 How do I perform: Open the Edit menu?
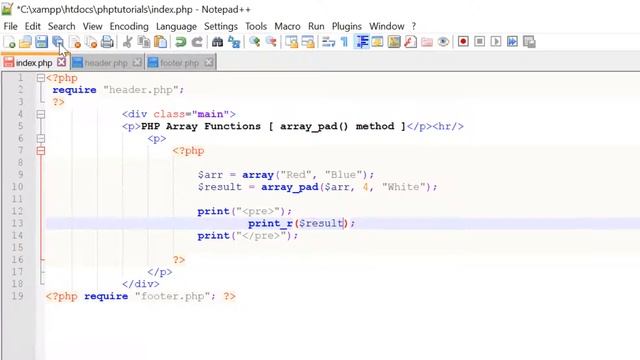[x=33, y=26]
